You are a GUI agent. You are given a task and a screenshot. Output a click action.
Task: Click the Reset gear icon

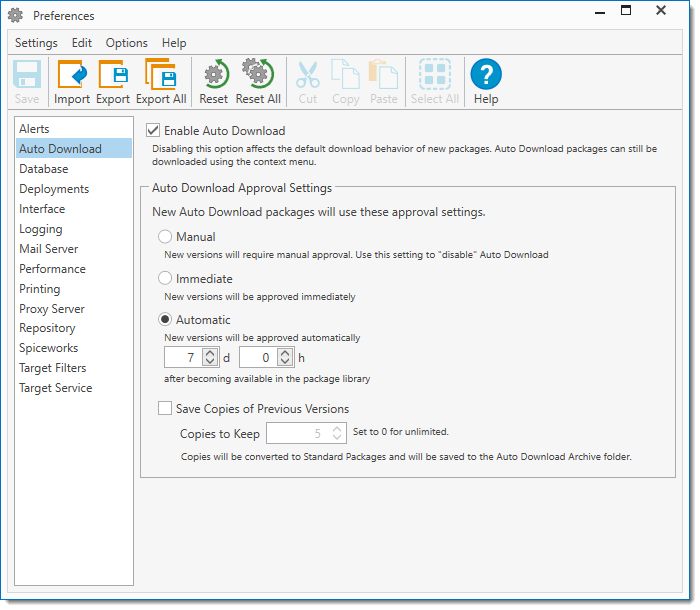click(213, 75)
